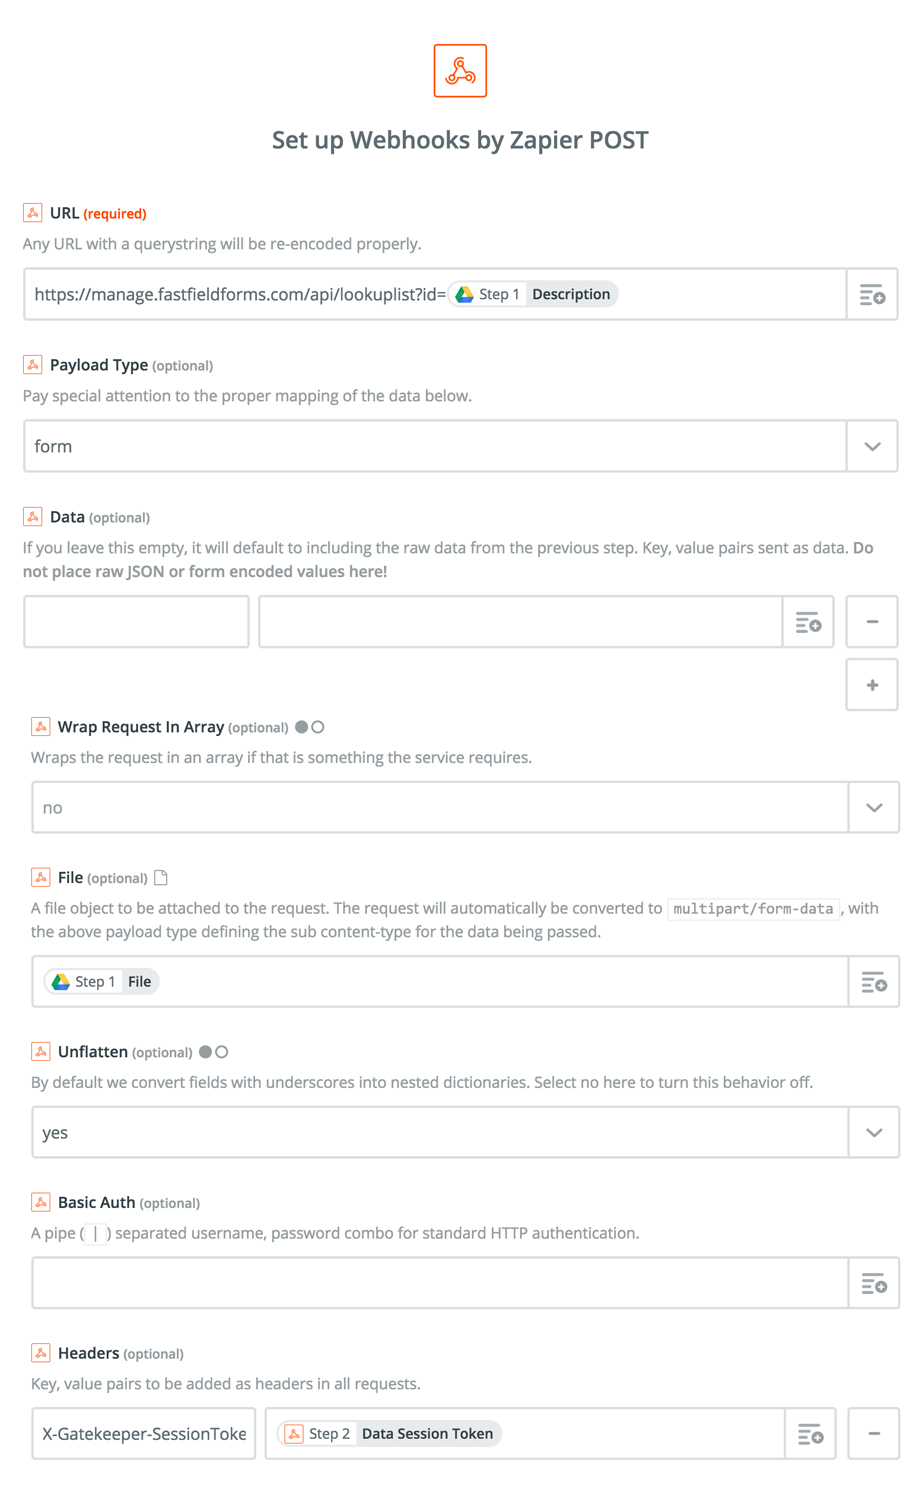Expand the Wrap Request In Array dropdown

click(x=874, y=807)
